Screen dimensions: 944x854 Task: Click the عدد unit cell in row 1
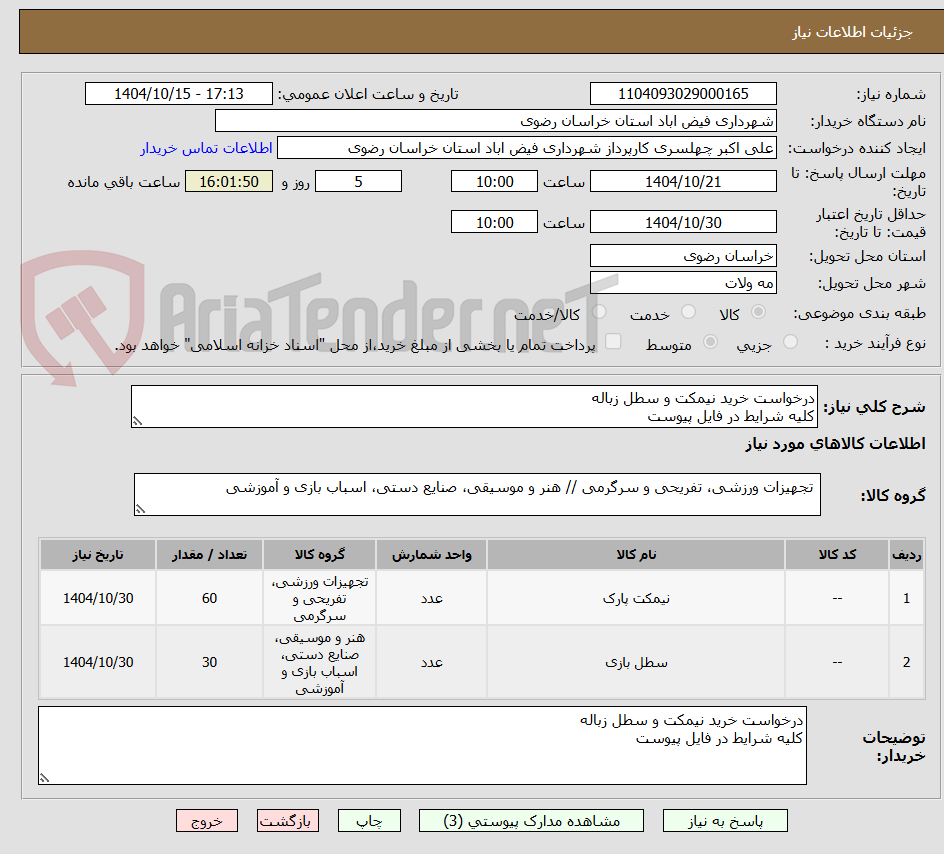[432, 598]
